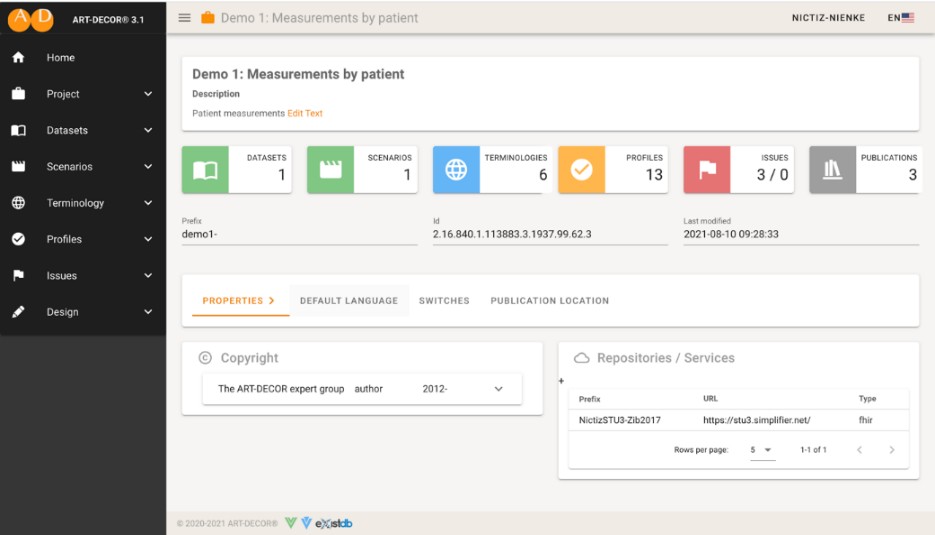
Task: Select the Default Language tab
Action: pos(349,301)
